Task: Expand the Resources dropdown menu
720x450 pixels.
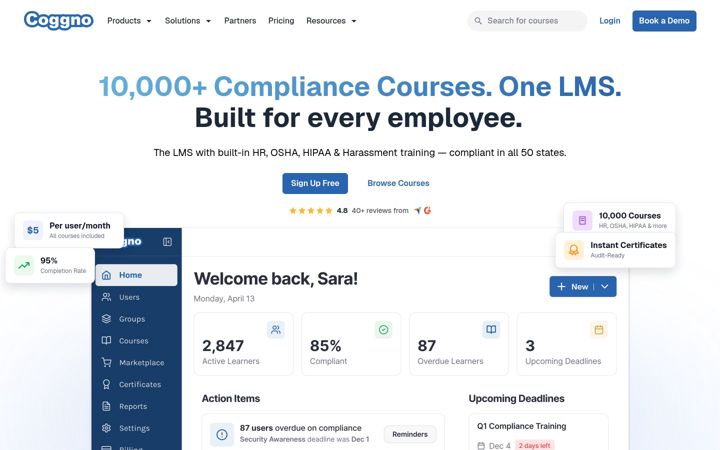Action: (331, 21)
